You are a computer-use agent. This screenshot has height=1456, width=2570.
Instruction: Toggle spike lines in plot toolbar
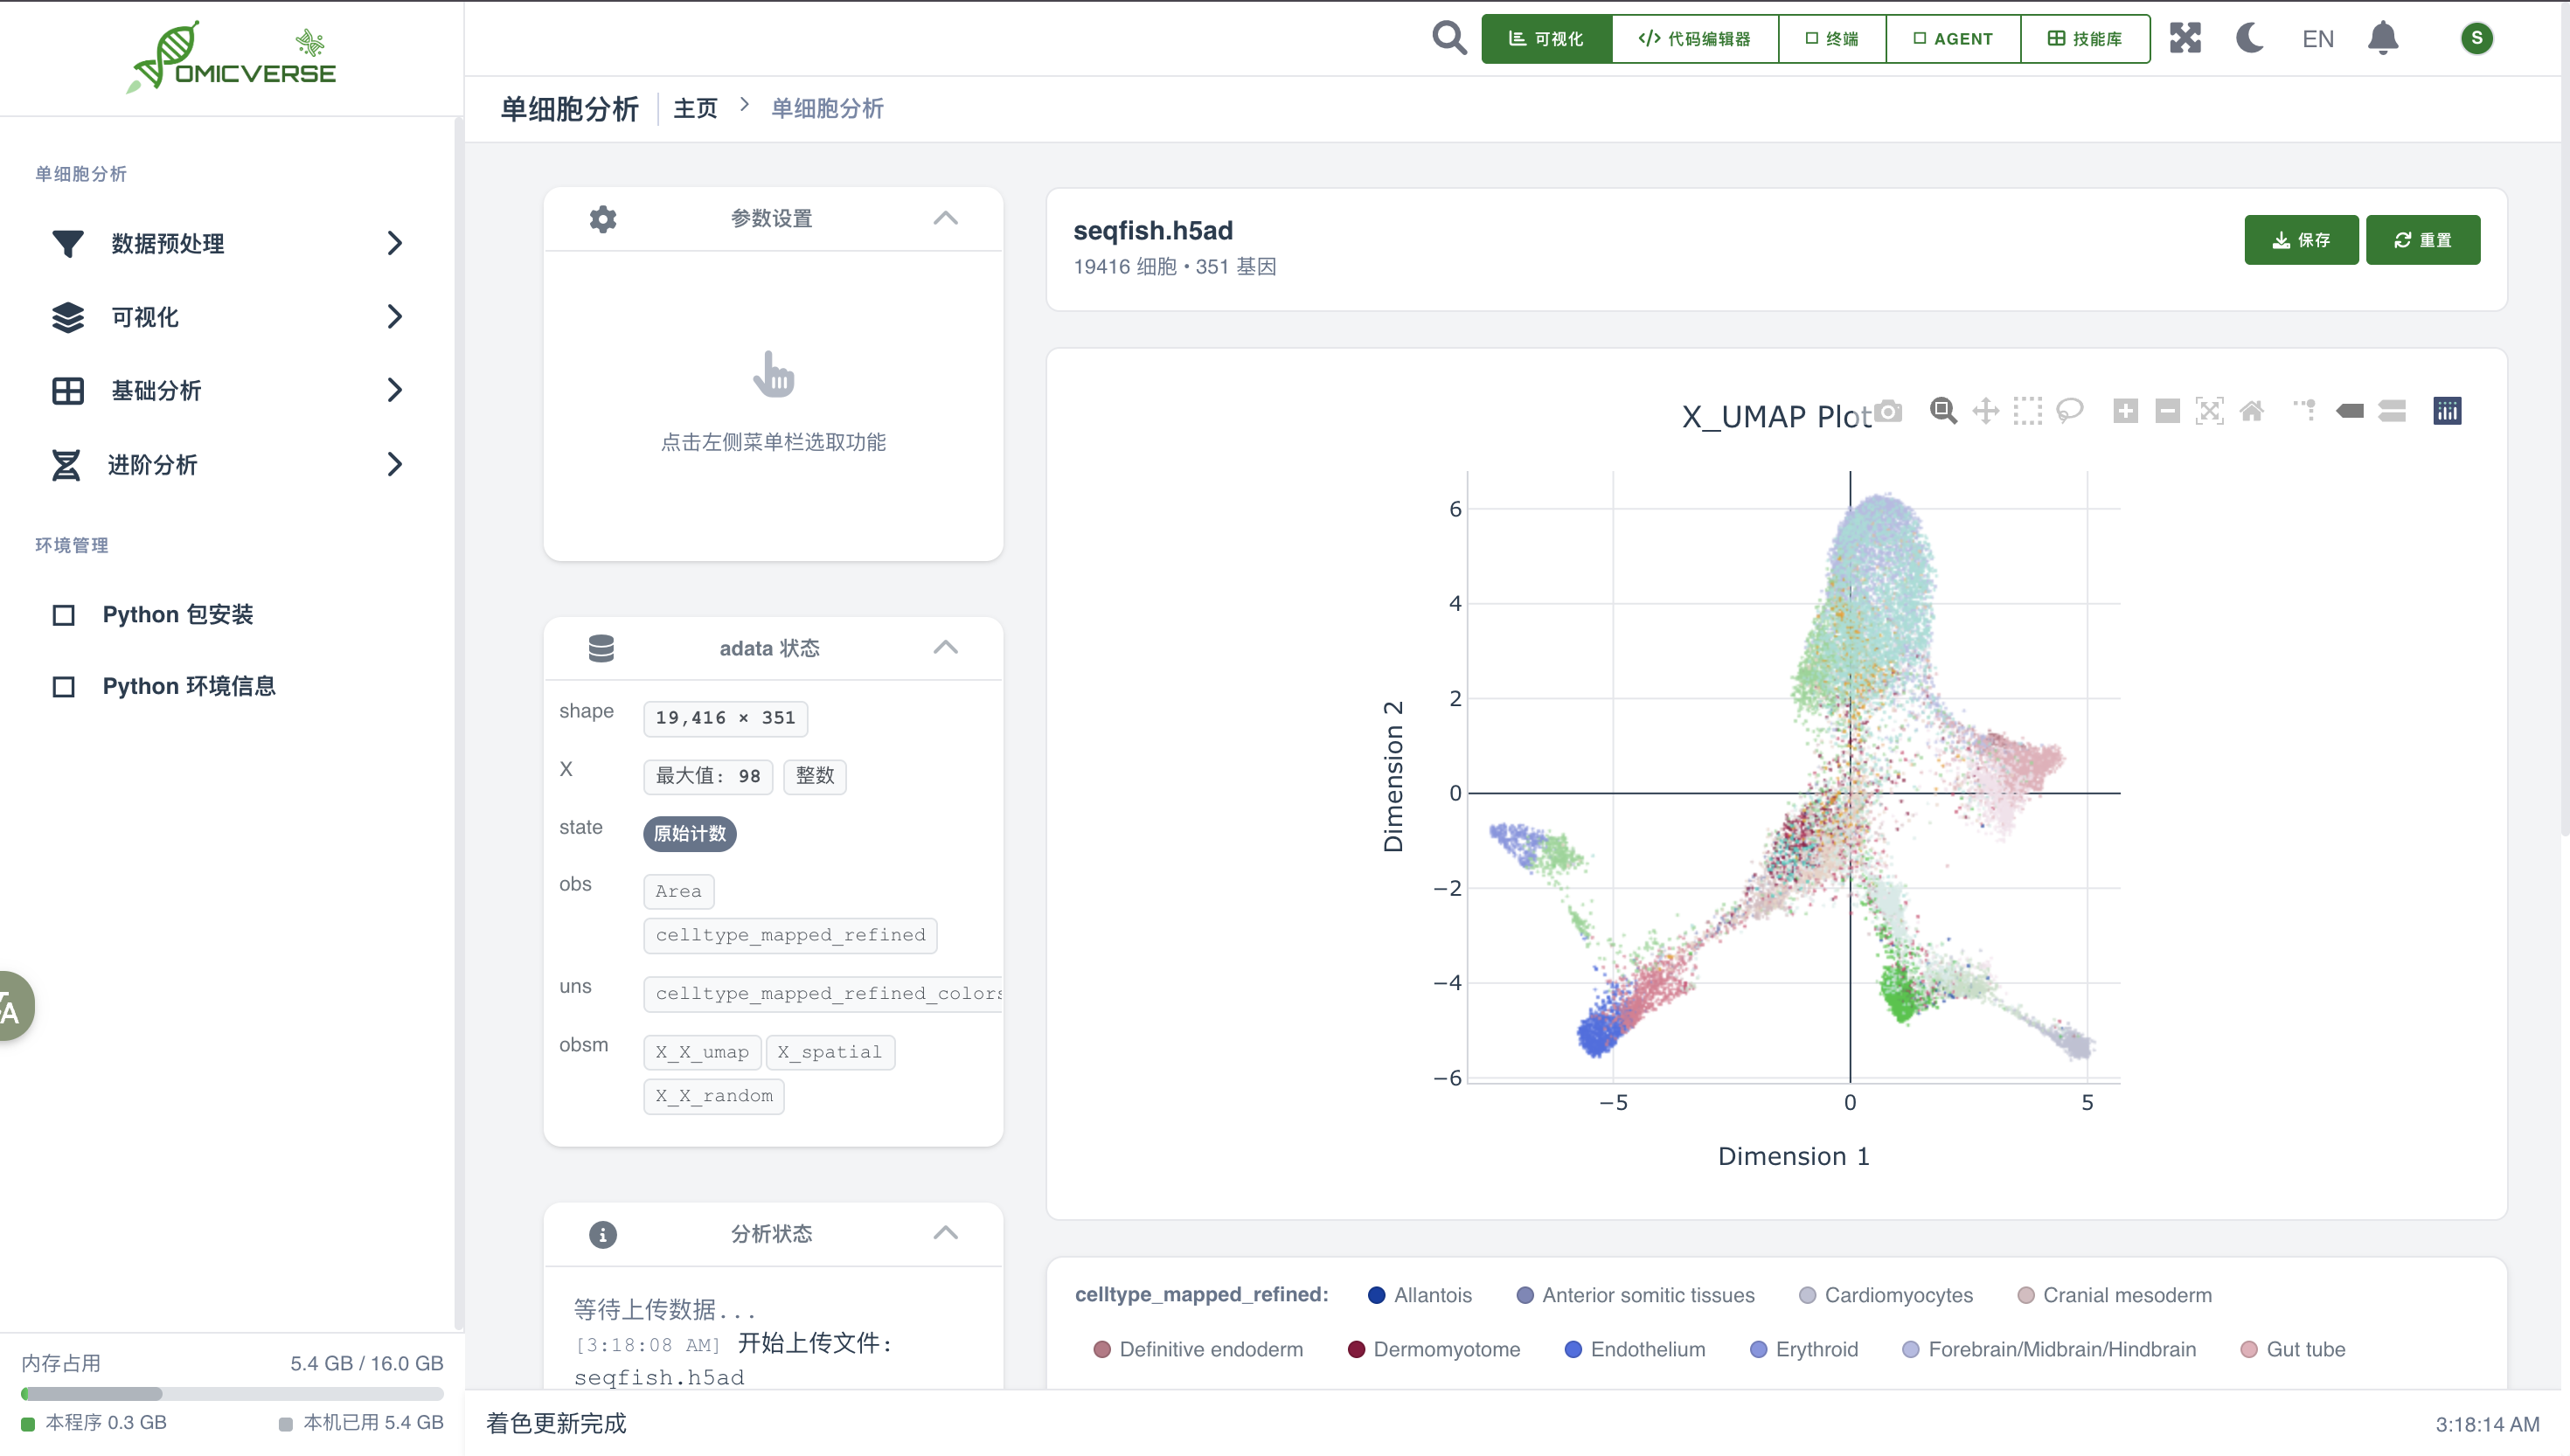coord(2305,411)
